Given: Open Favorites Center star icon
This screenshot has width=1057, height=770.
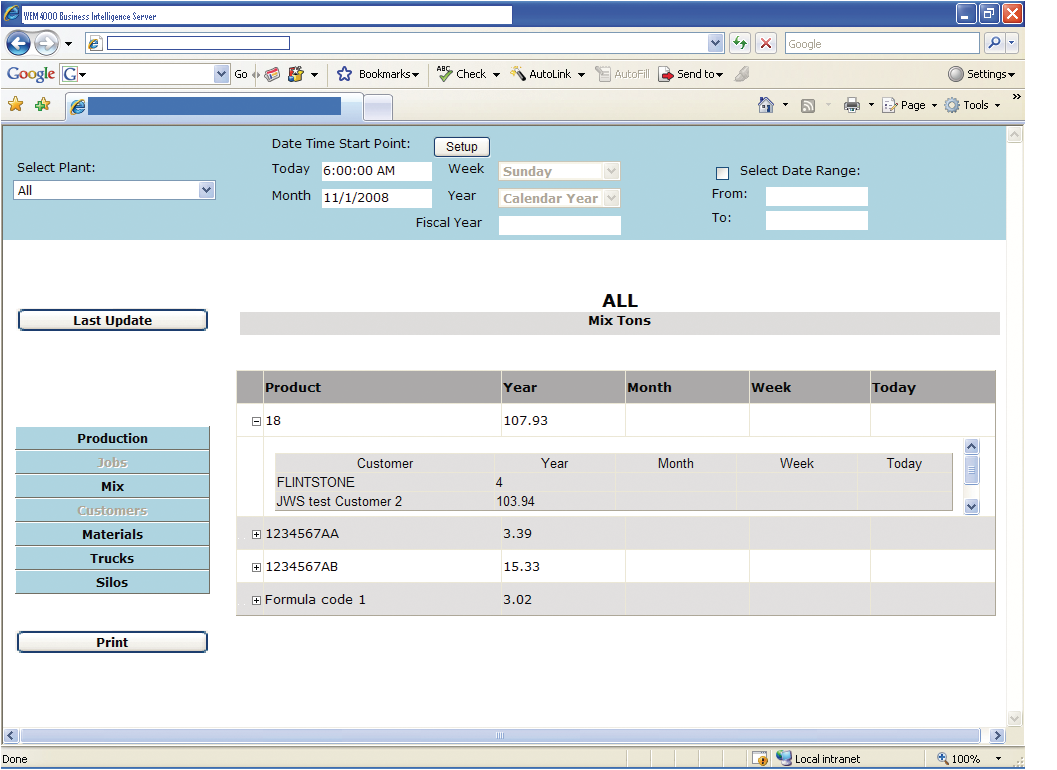Looking at the screenshot, I should point(16,105).
